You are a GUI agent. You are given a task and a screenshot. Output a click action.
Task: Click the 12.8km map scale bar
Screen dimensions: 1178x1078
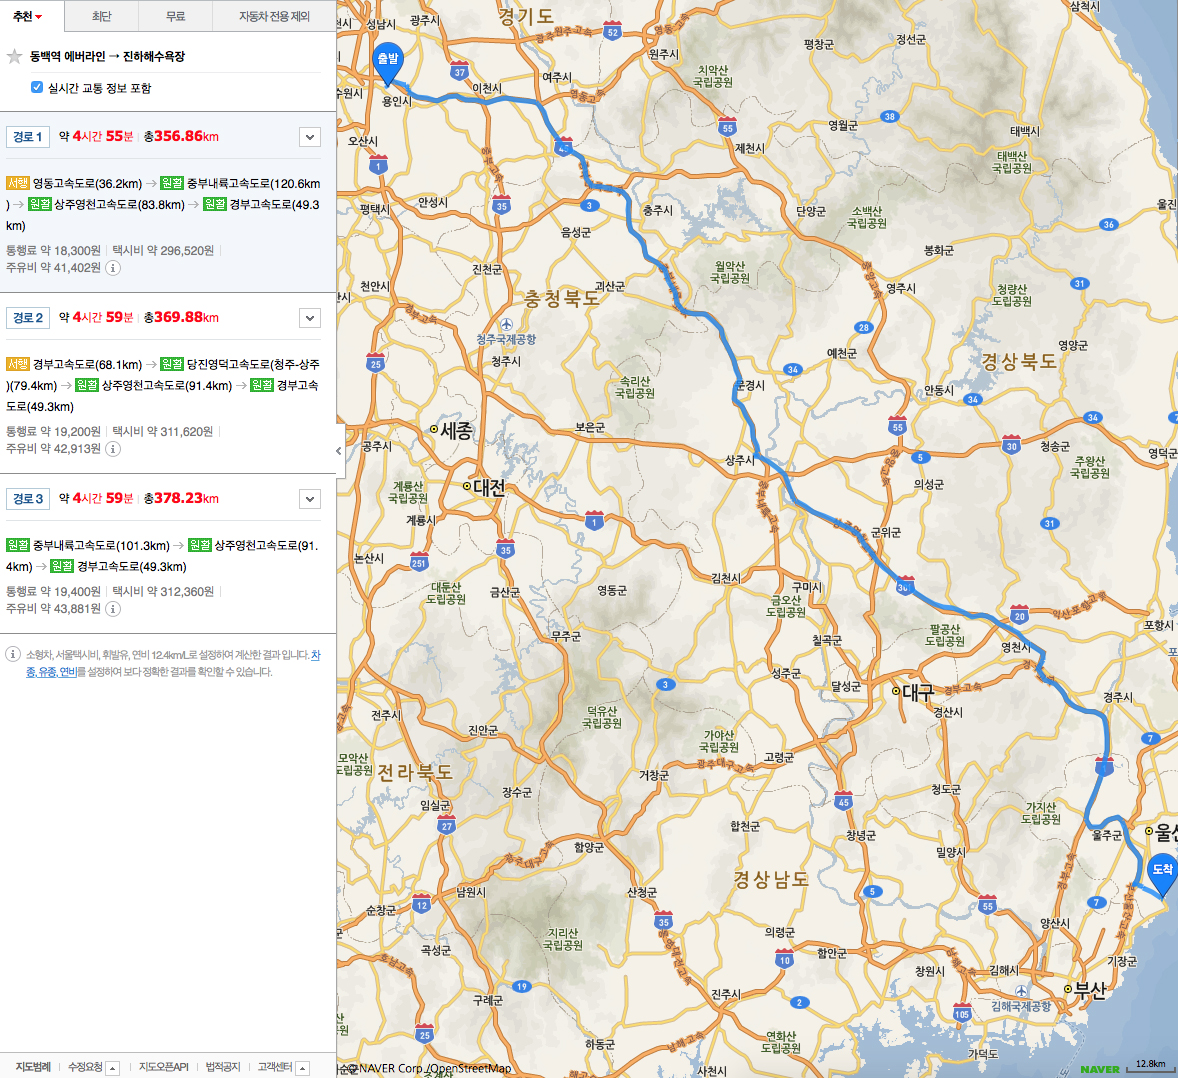[x=1150, y=1066]
